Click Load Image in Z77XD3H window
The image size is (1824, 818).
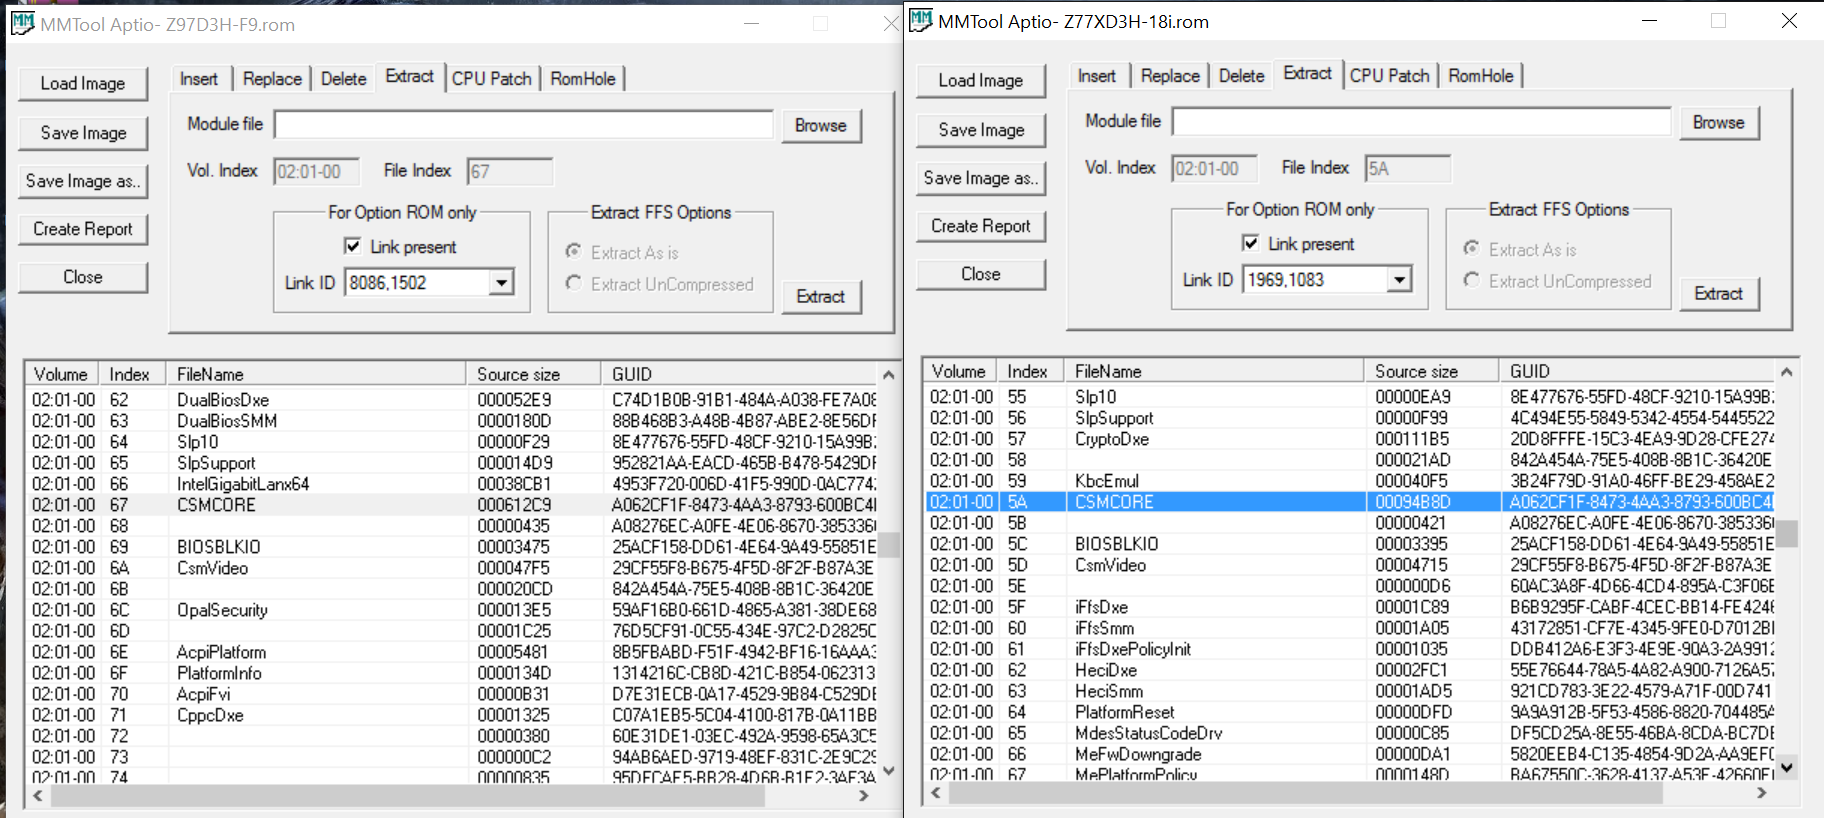point(981,81)
